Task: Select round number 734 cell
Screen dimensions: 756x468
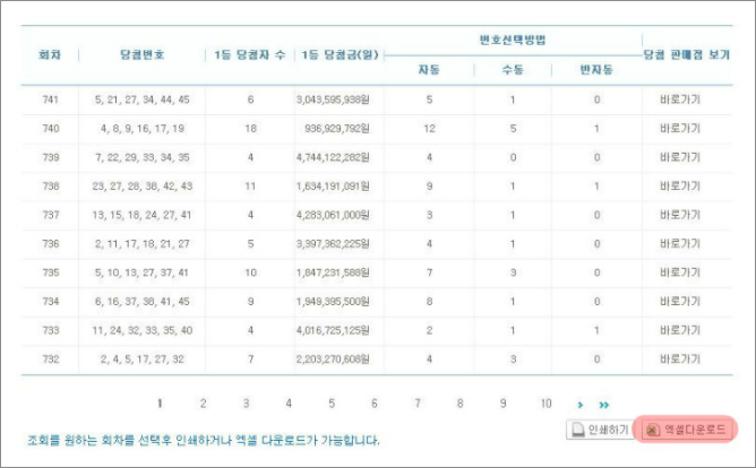Action: (x=51, y=301)
